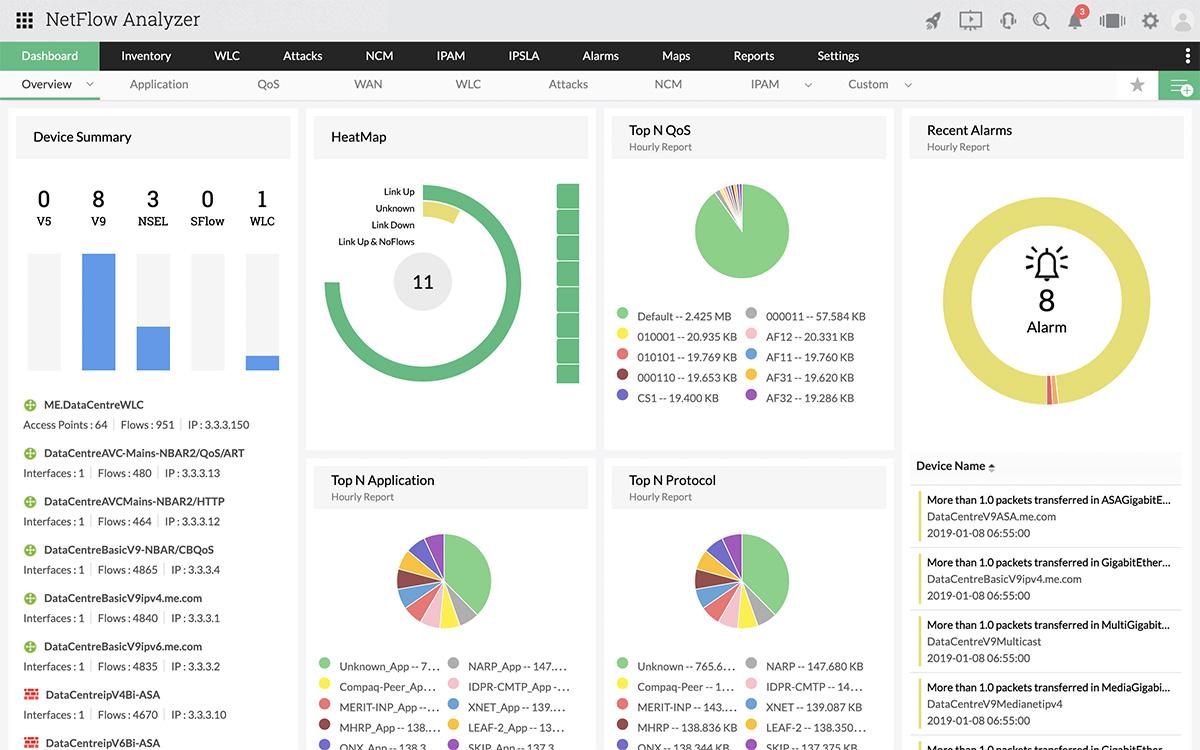Open the IPAM tab dropdown chevron
Viewport: 1200px width, 750px height.
(808, 85)
